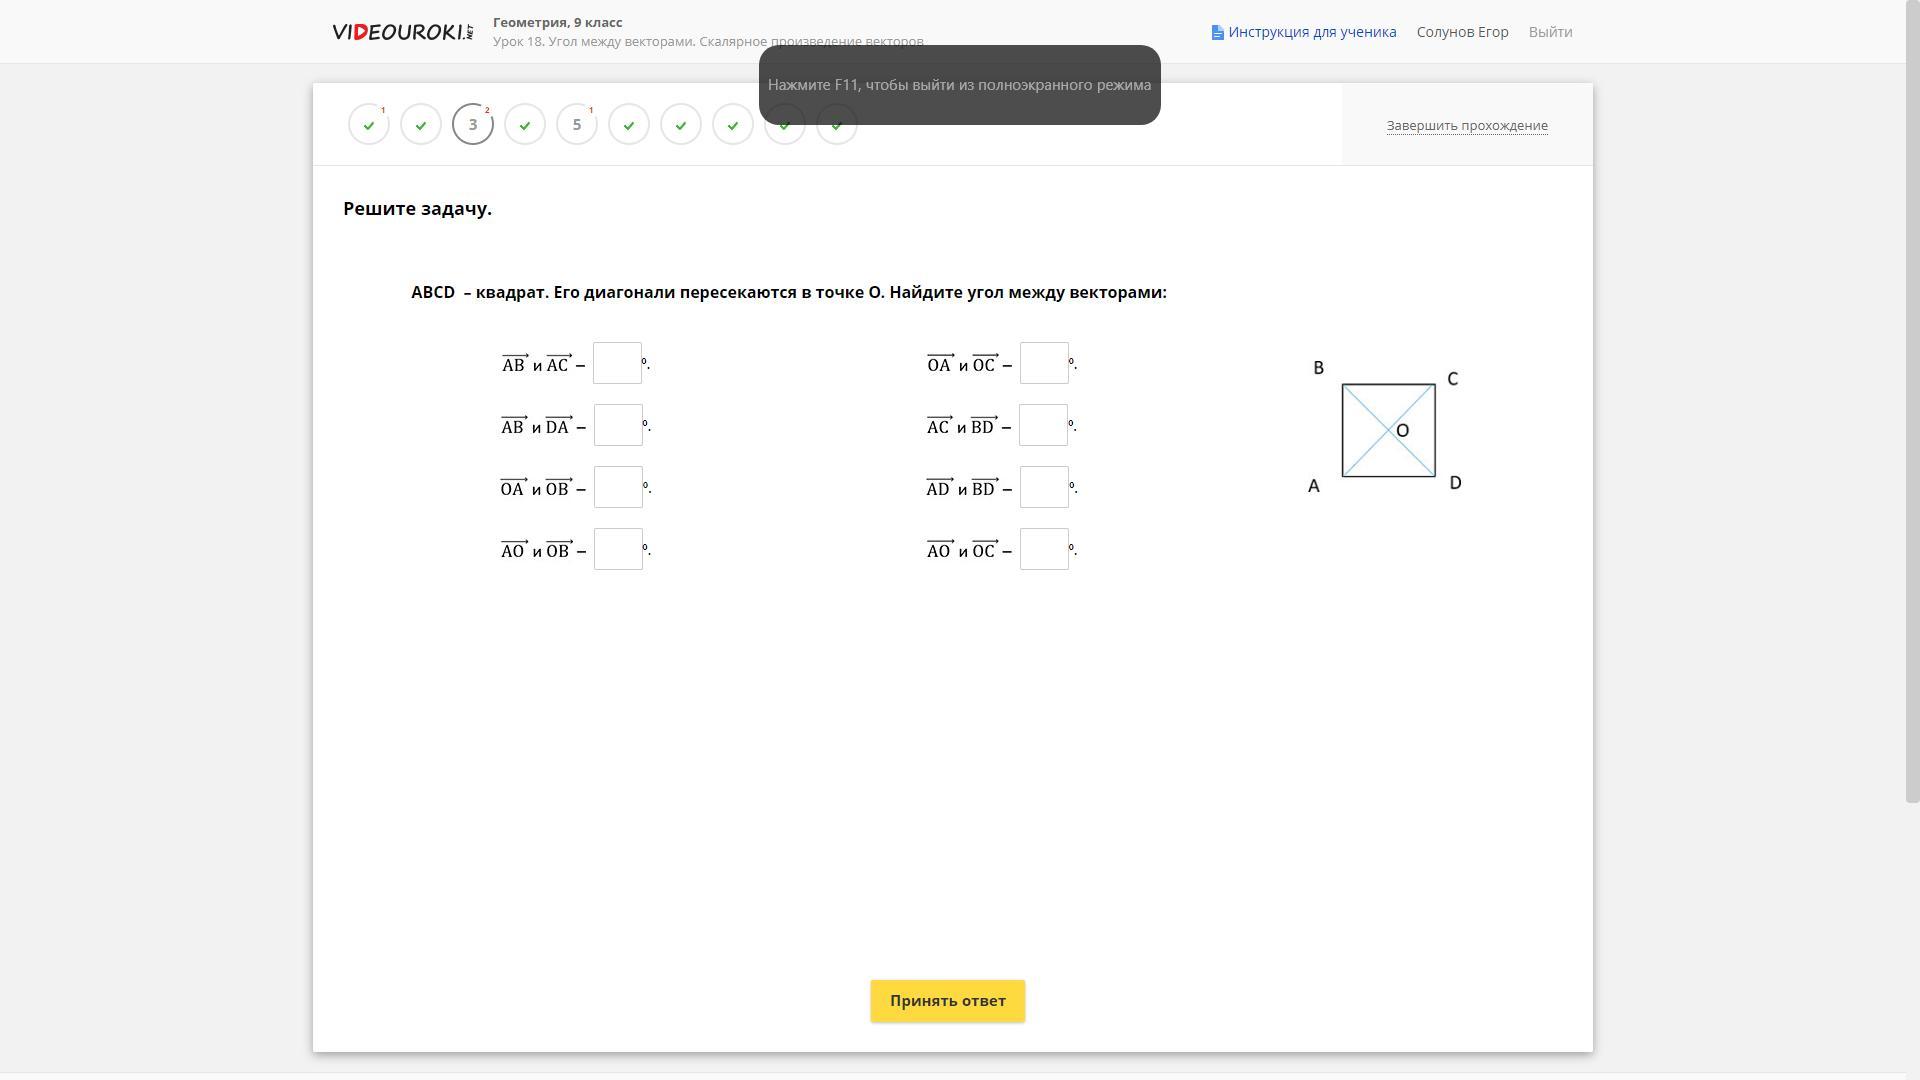Click the «Решите задачу.» heading

coord(417,209)
